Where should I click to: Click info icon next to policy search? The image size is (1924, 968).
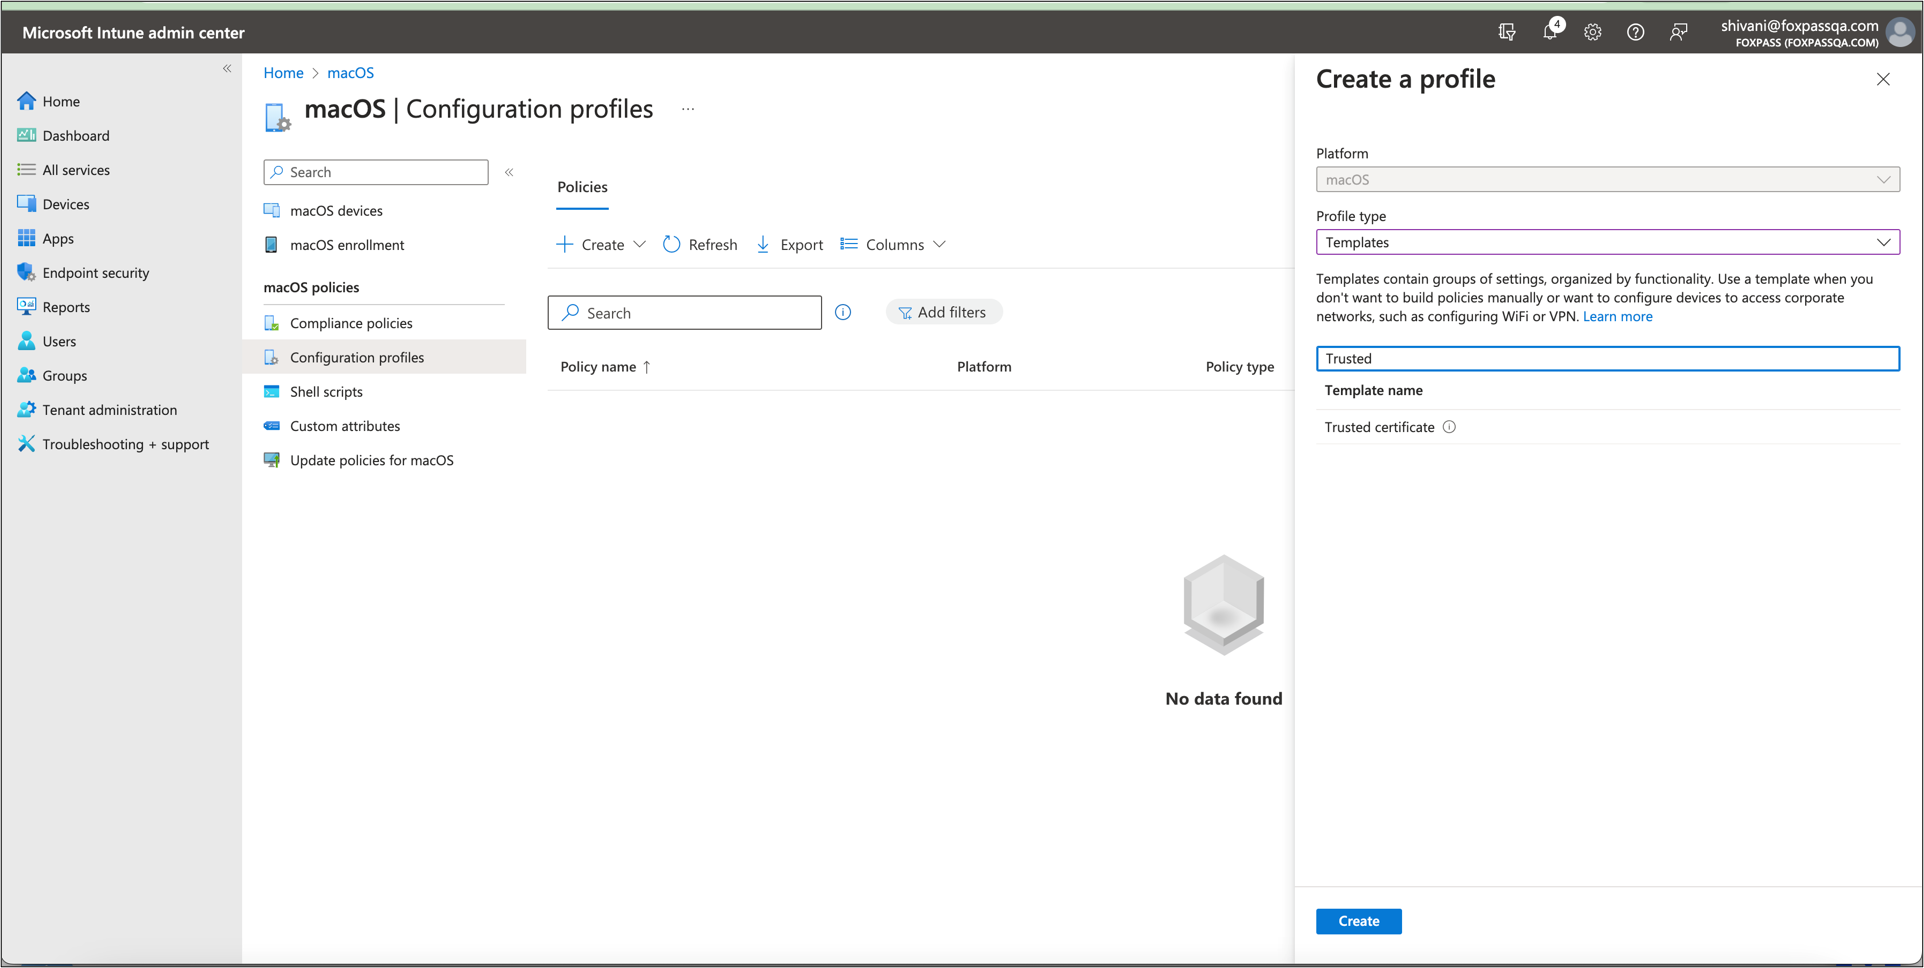[843, 313]
